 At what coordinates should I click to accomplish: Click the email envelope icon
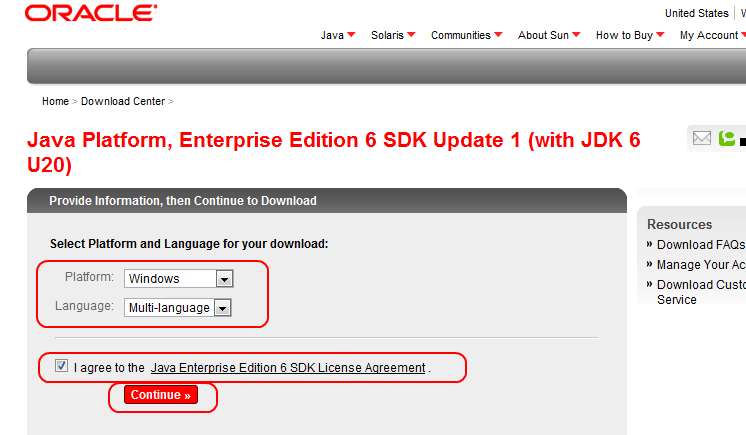[x=702, y=139]
